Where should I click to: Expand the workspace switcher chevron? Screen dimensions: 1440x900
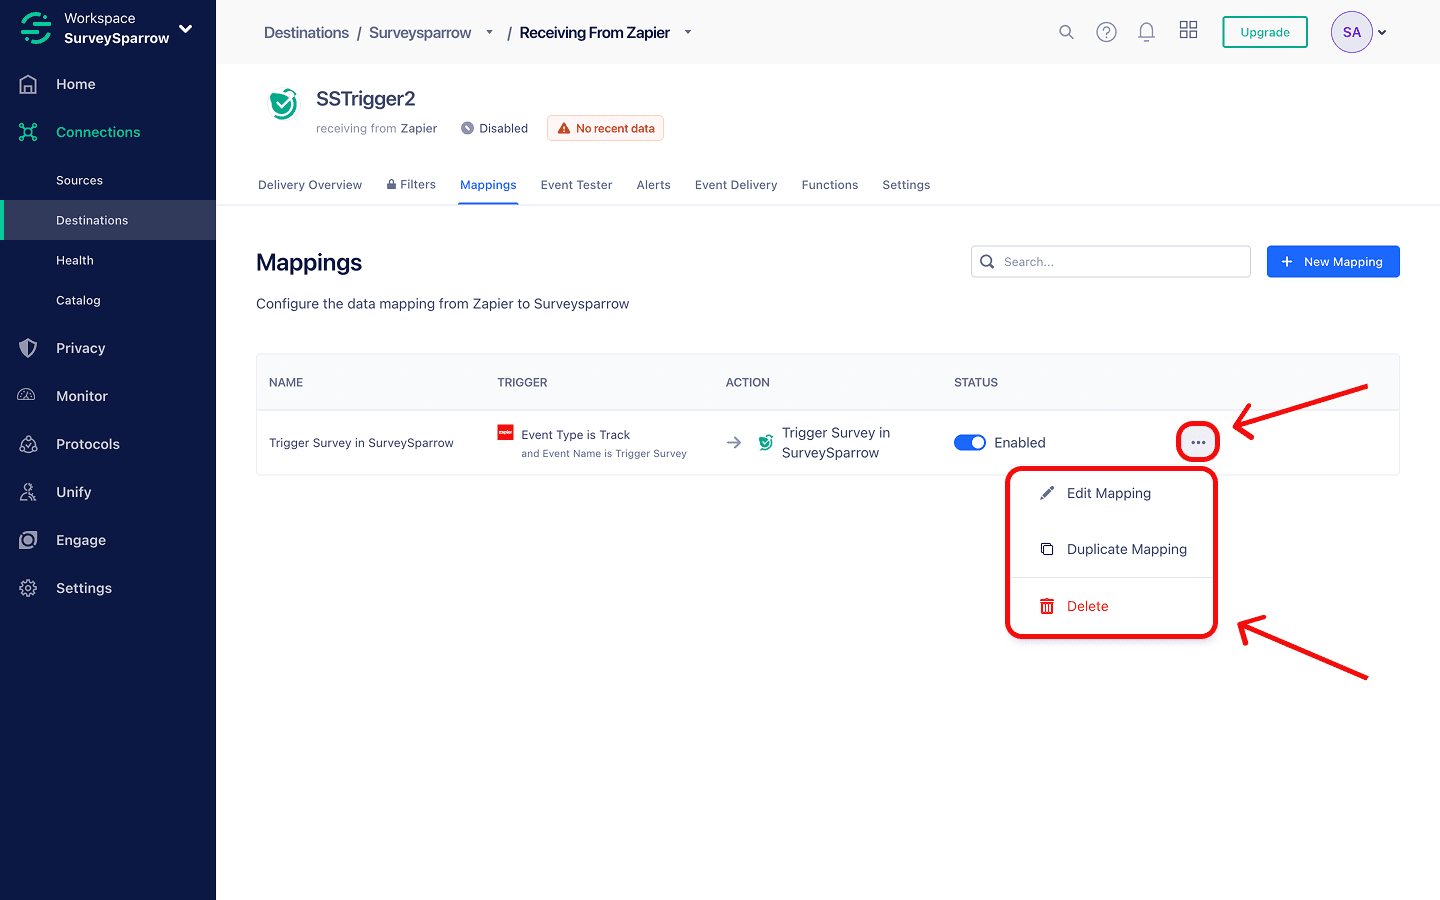[x=185, y=28]
